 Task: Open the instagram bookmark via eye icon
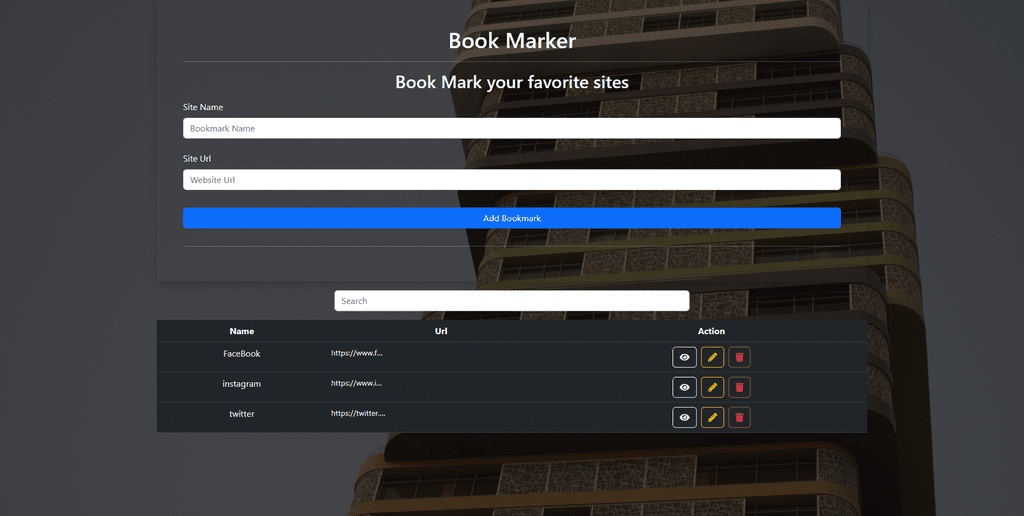coord(684,387)
